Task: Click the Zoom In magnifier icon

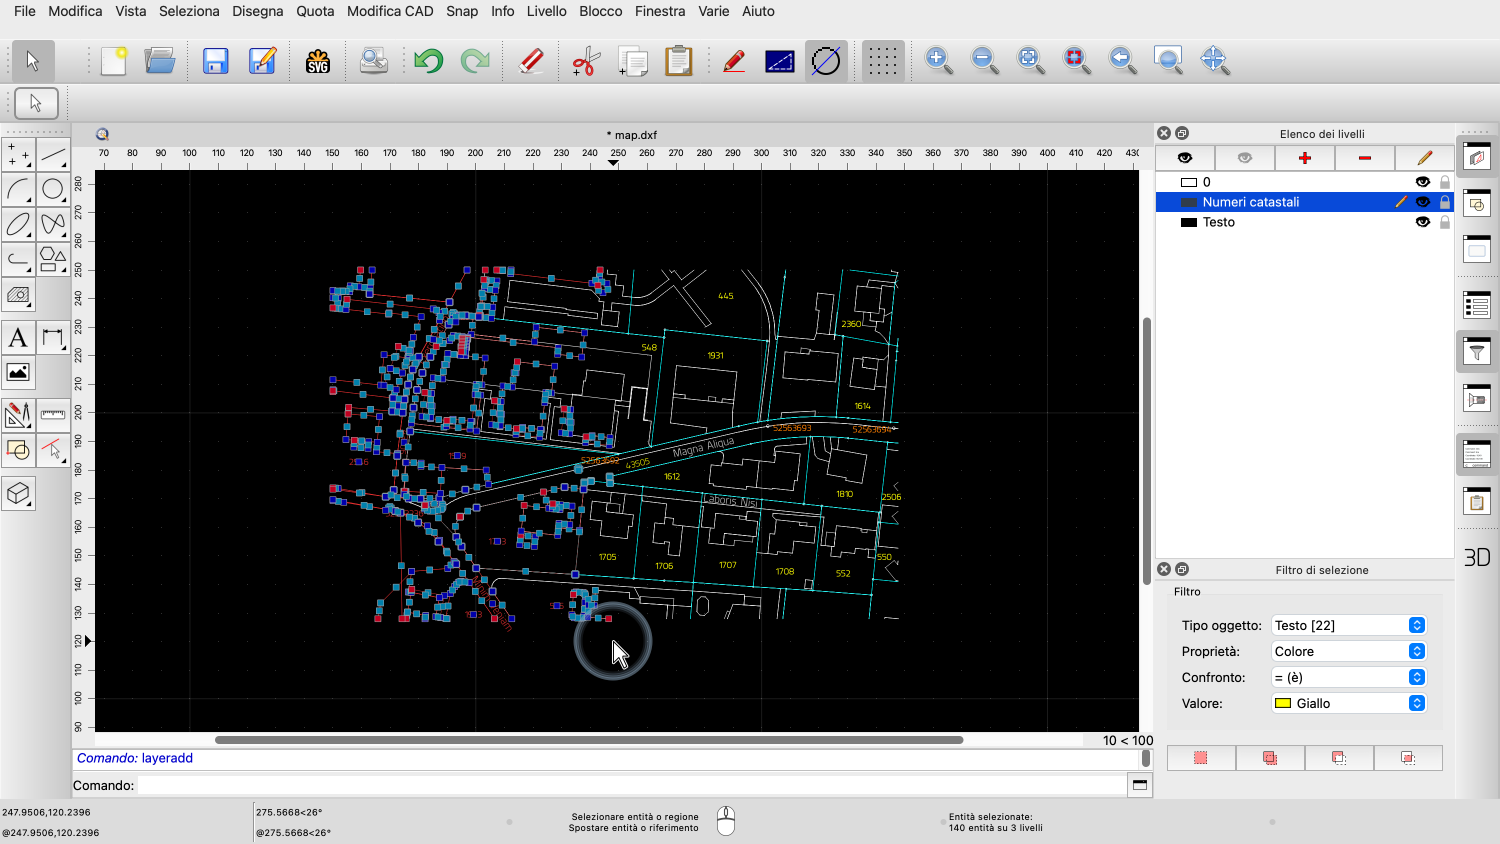Action: click(938, 61)
